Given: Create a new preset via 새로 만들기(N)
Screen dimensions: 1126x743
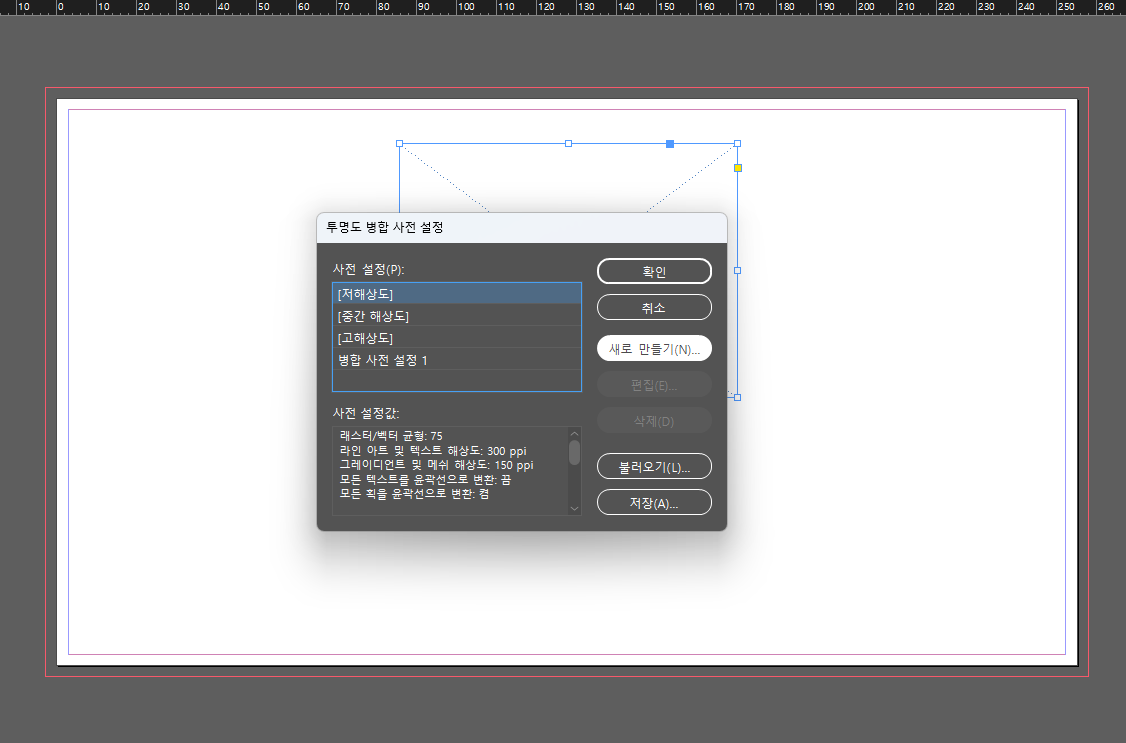Looking at the screenshot, I should click(x=654, y=347).
